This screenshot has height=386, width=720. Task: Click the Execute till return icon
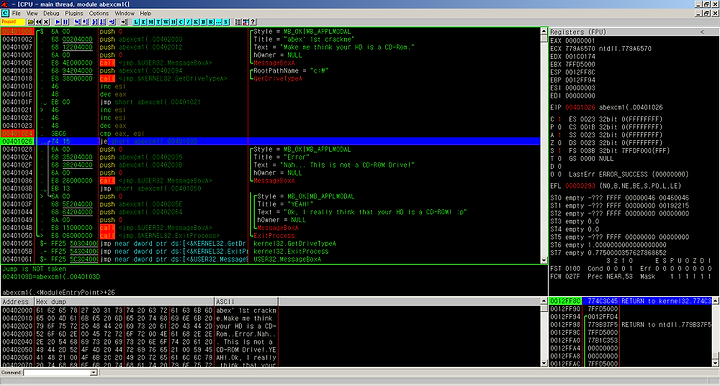click(x=112, y=22)
